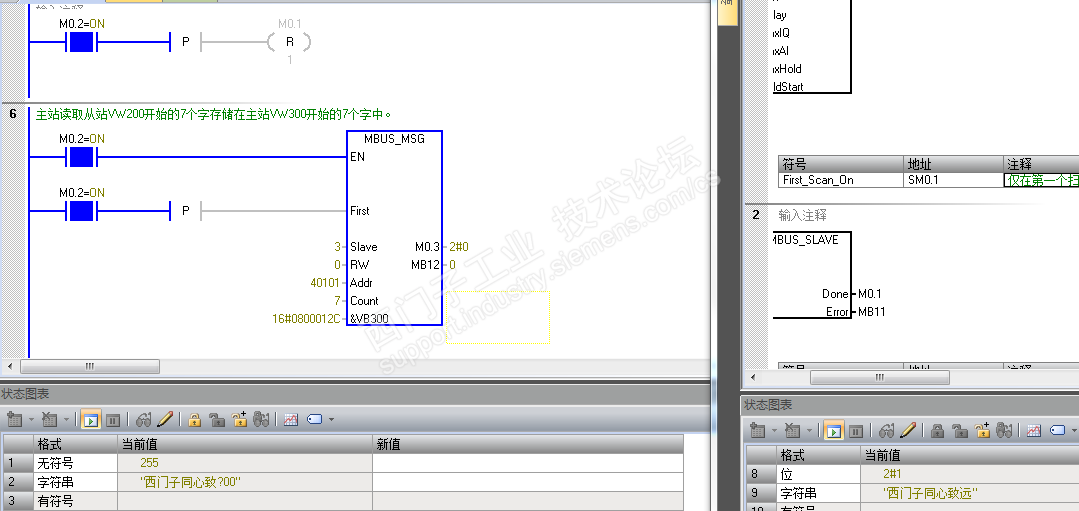Open delete-row dropdown arrow in master chart toolbar
Image resolution: width=1079 pixels, height=511 pixels.
click(66, 419)
